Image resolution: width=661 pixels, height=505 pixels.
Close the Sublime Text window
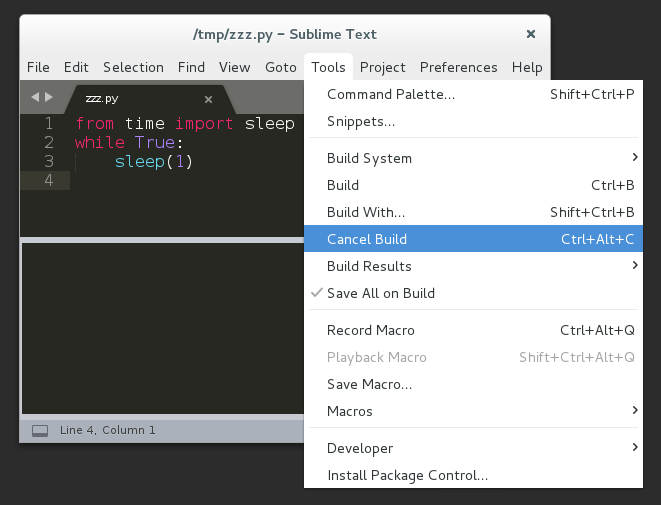pos(530,34)
